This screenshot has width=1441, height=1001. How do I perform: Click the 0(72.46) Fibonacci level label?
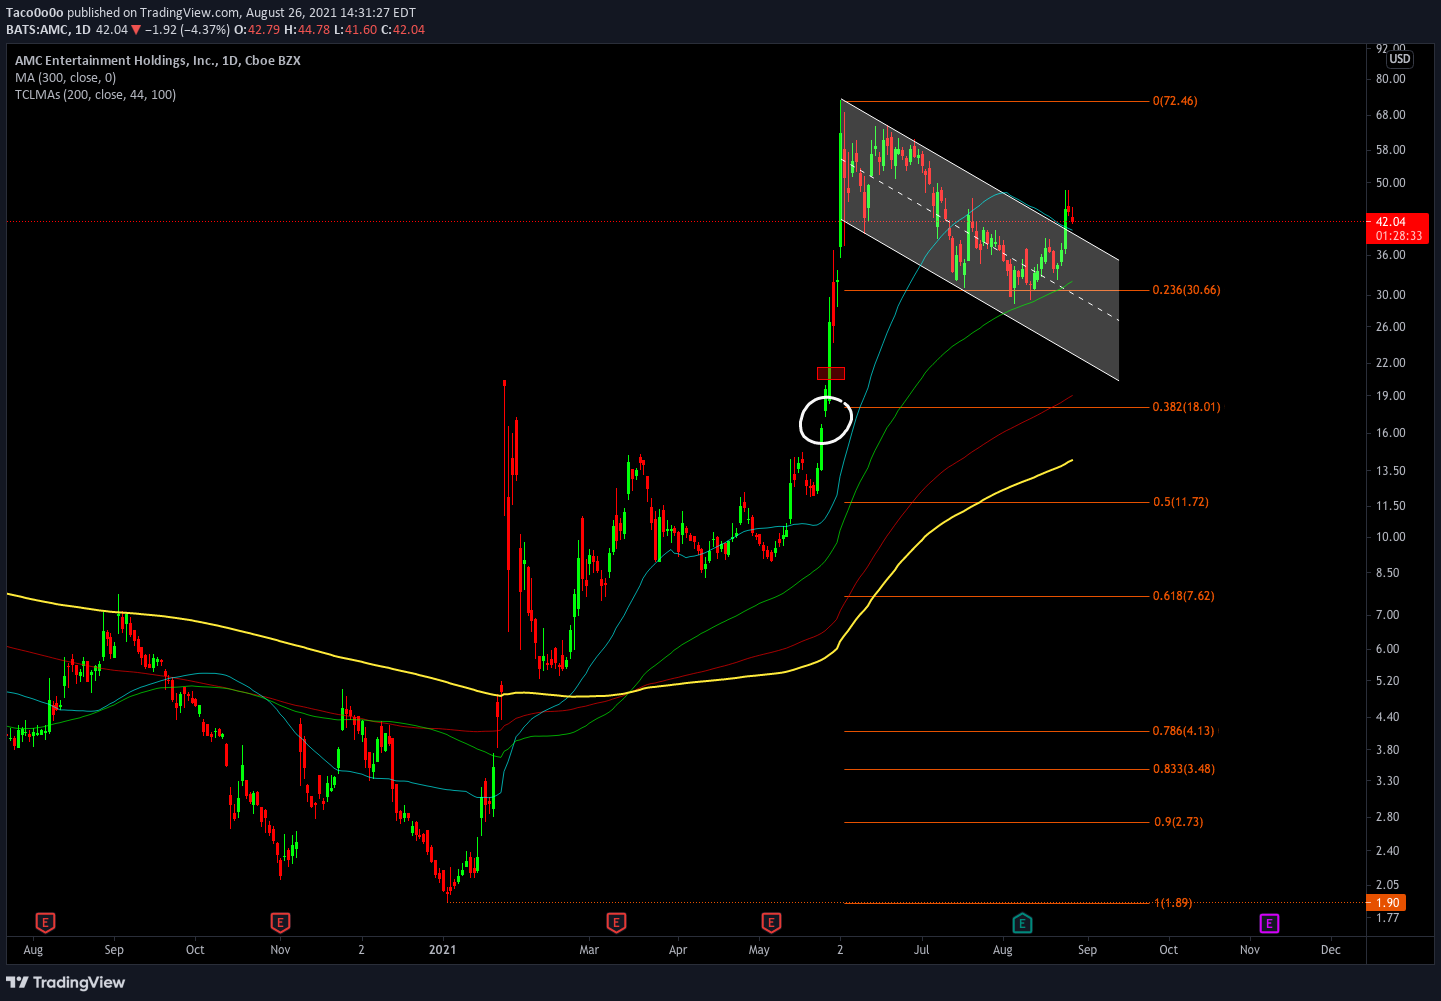(1175, 101)
